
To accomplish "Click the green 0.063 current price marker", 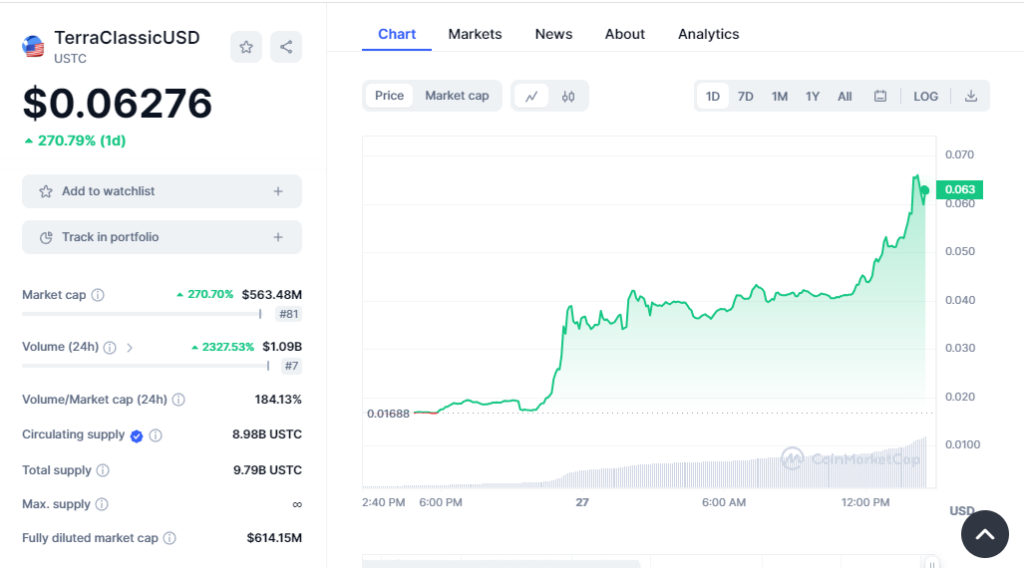I will (x=959, y=189).
